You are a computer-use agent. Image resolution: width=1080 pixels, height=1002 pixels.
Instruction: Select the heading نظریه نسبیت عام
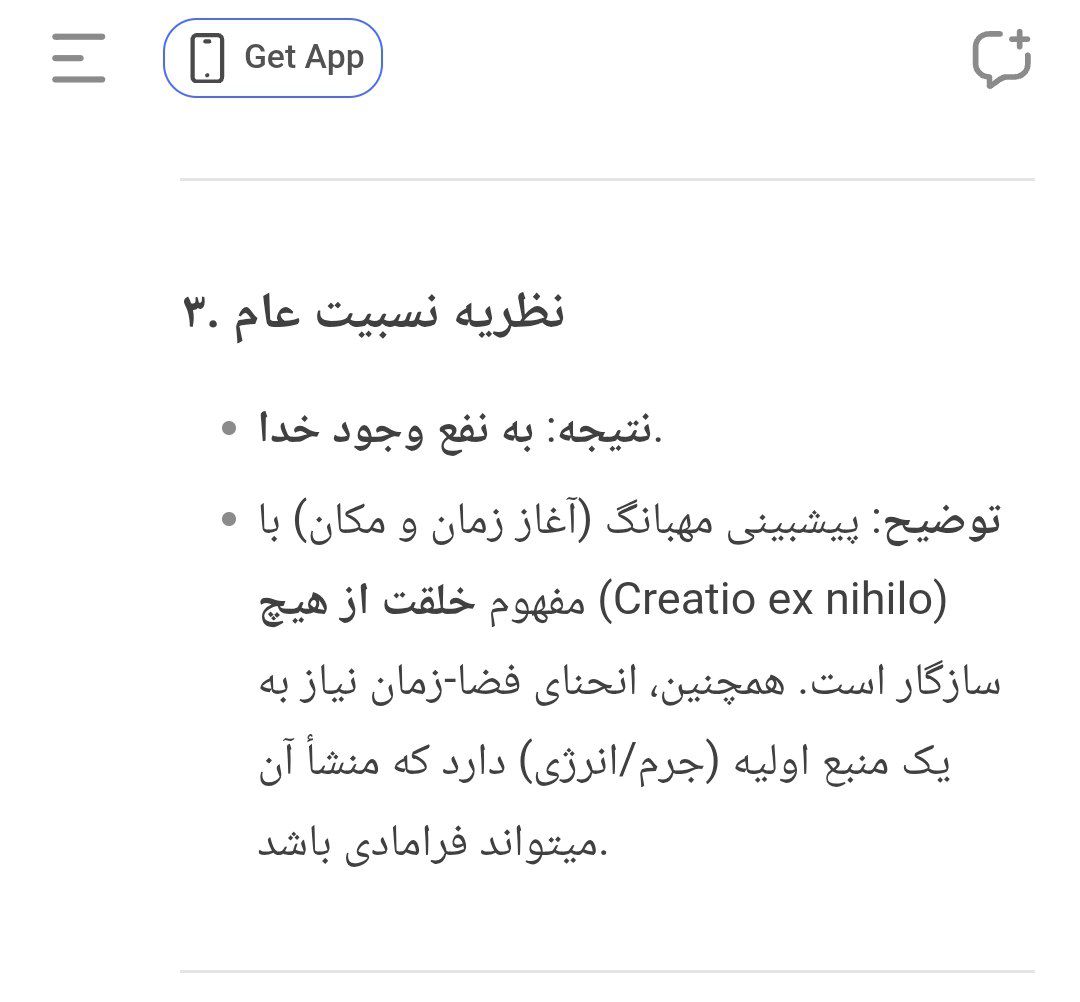[x=373, y=313]
